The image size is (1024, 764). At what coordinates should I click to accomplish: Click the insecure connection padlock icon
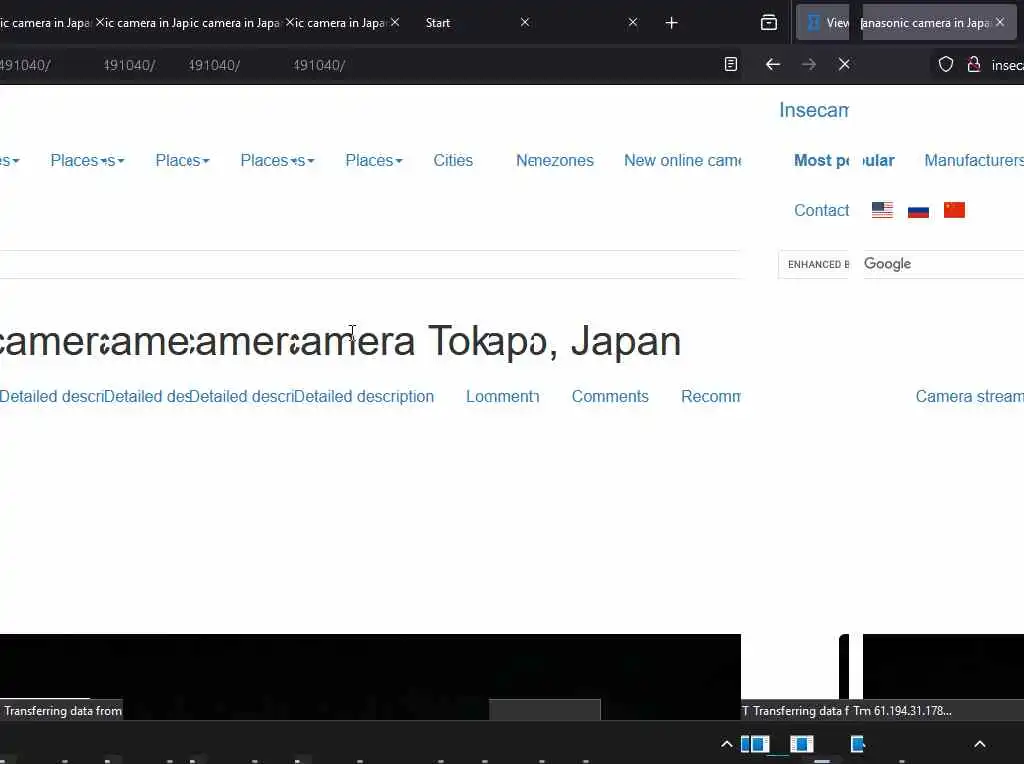pyautogui.click(x=974, y=64)
